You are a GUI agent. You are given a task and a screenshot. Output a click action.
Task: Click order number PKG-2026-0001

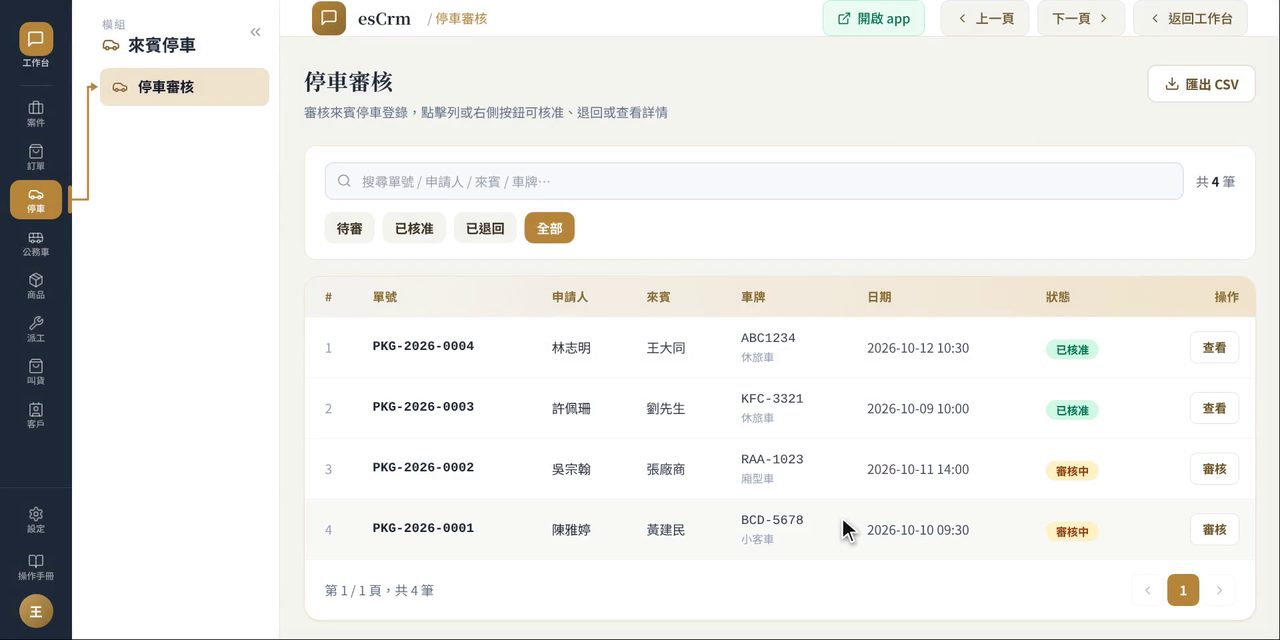coord(423,529)
